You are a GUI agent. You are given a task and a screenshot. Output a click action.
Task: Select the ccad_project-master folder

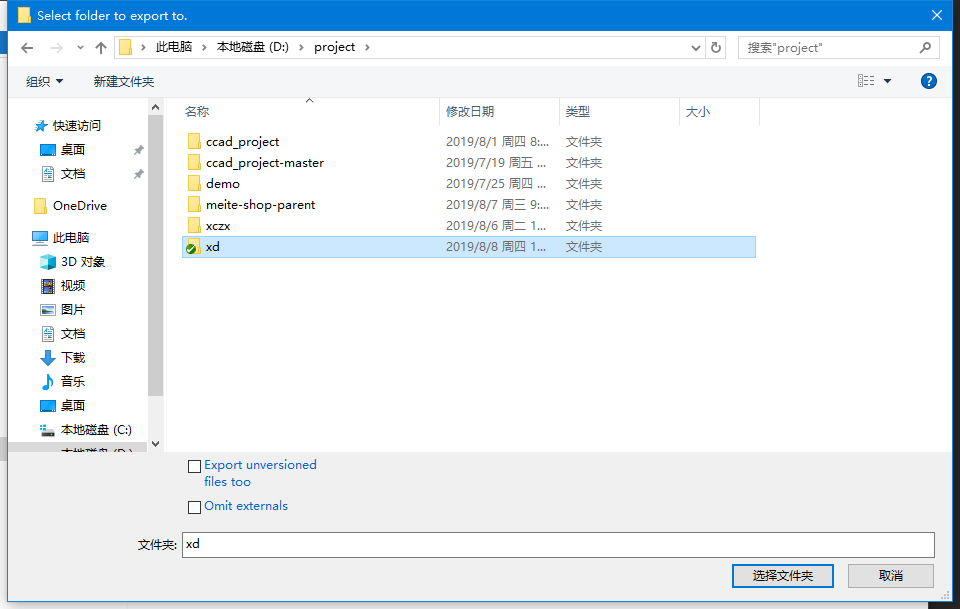coord(264,163)
